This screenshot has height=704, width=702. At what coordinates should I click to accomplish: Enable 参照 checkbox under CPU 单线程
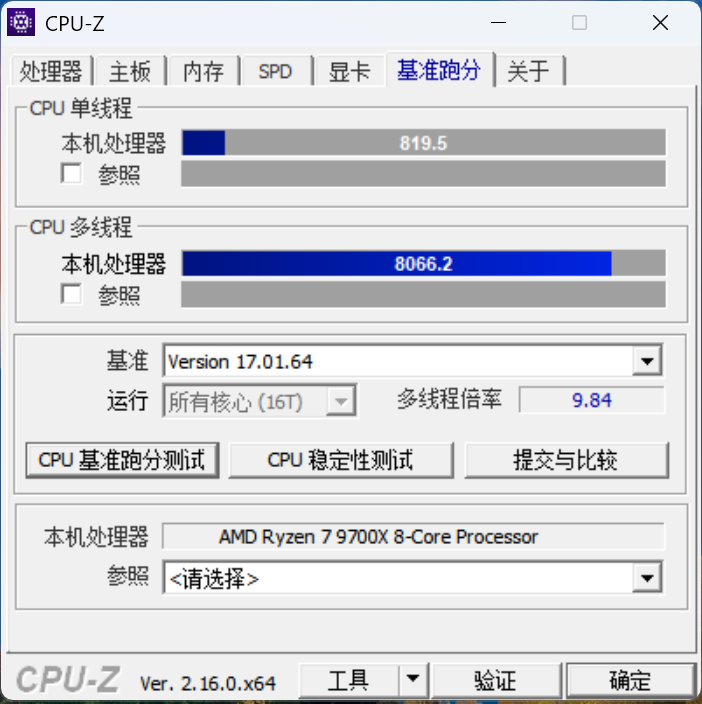pos(71,173)
